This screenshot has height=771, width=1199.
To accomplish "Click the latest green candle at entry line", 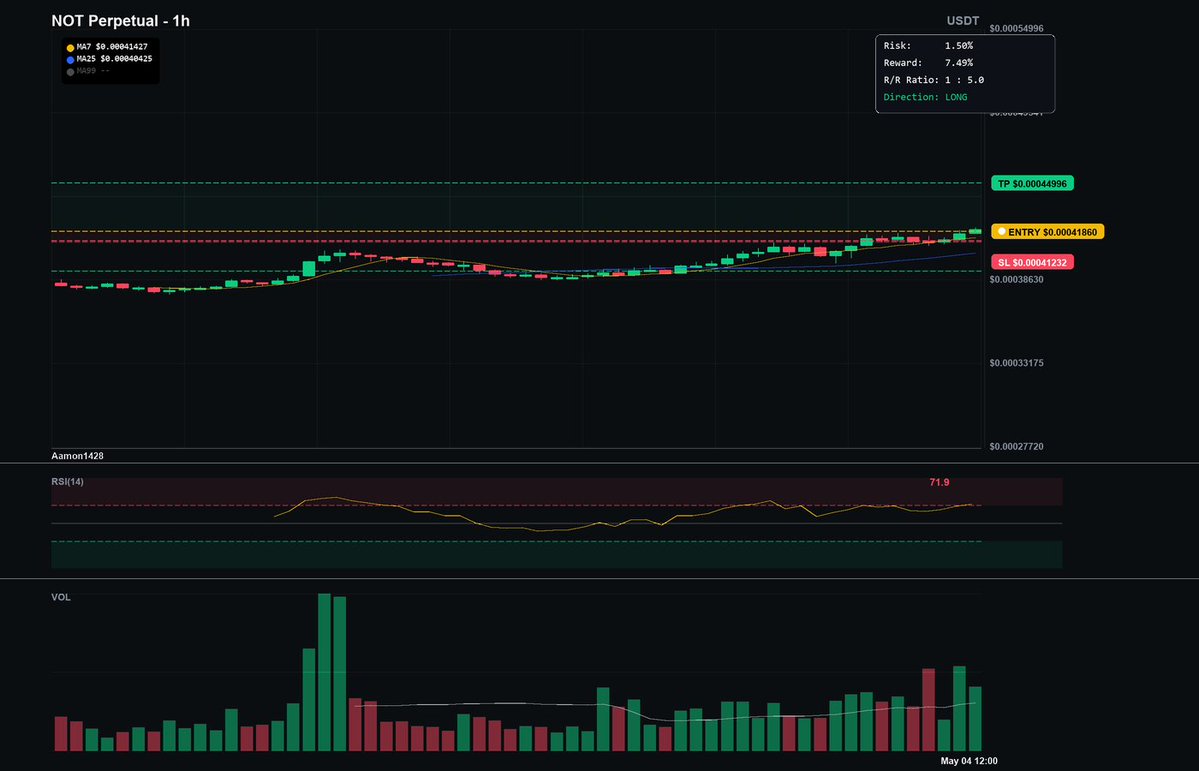I will 975,231.
